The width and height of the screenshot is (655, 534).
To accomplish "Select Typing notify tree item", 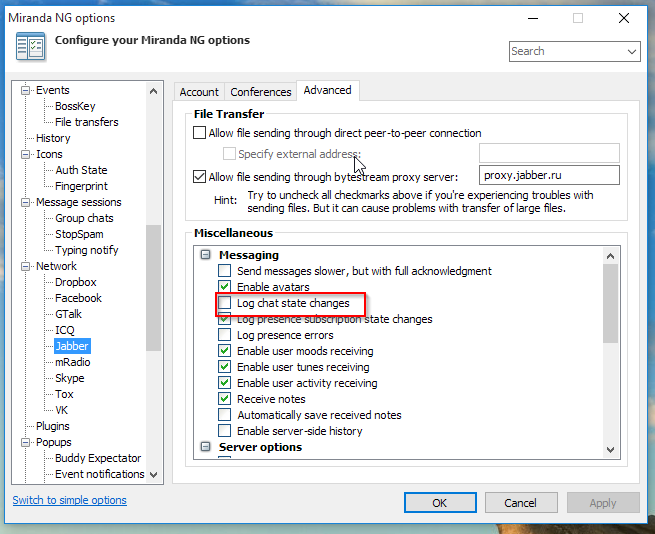I will point(87,250).
